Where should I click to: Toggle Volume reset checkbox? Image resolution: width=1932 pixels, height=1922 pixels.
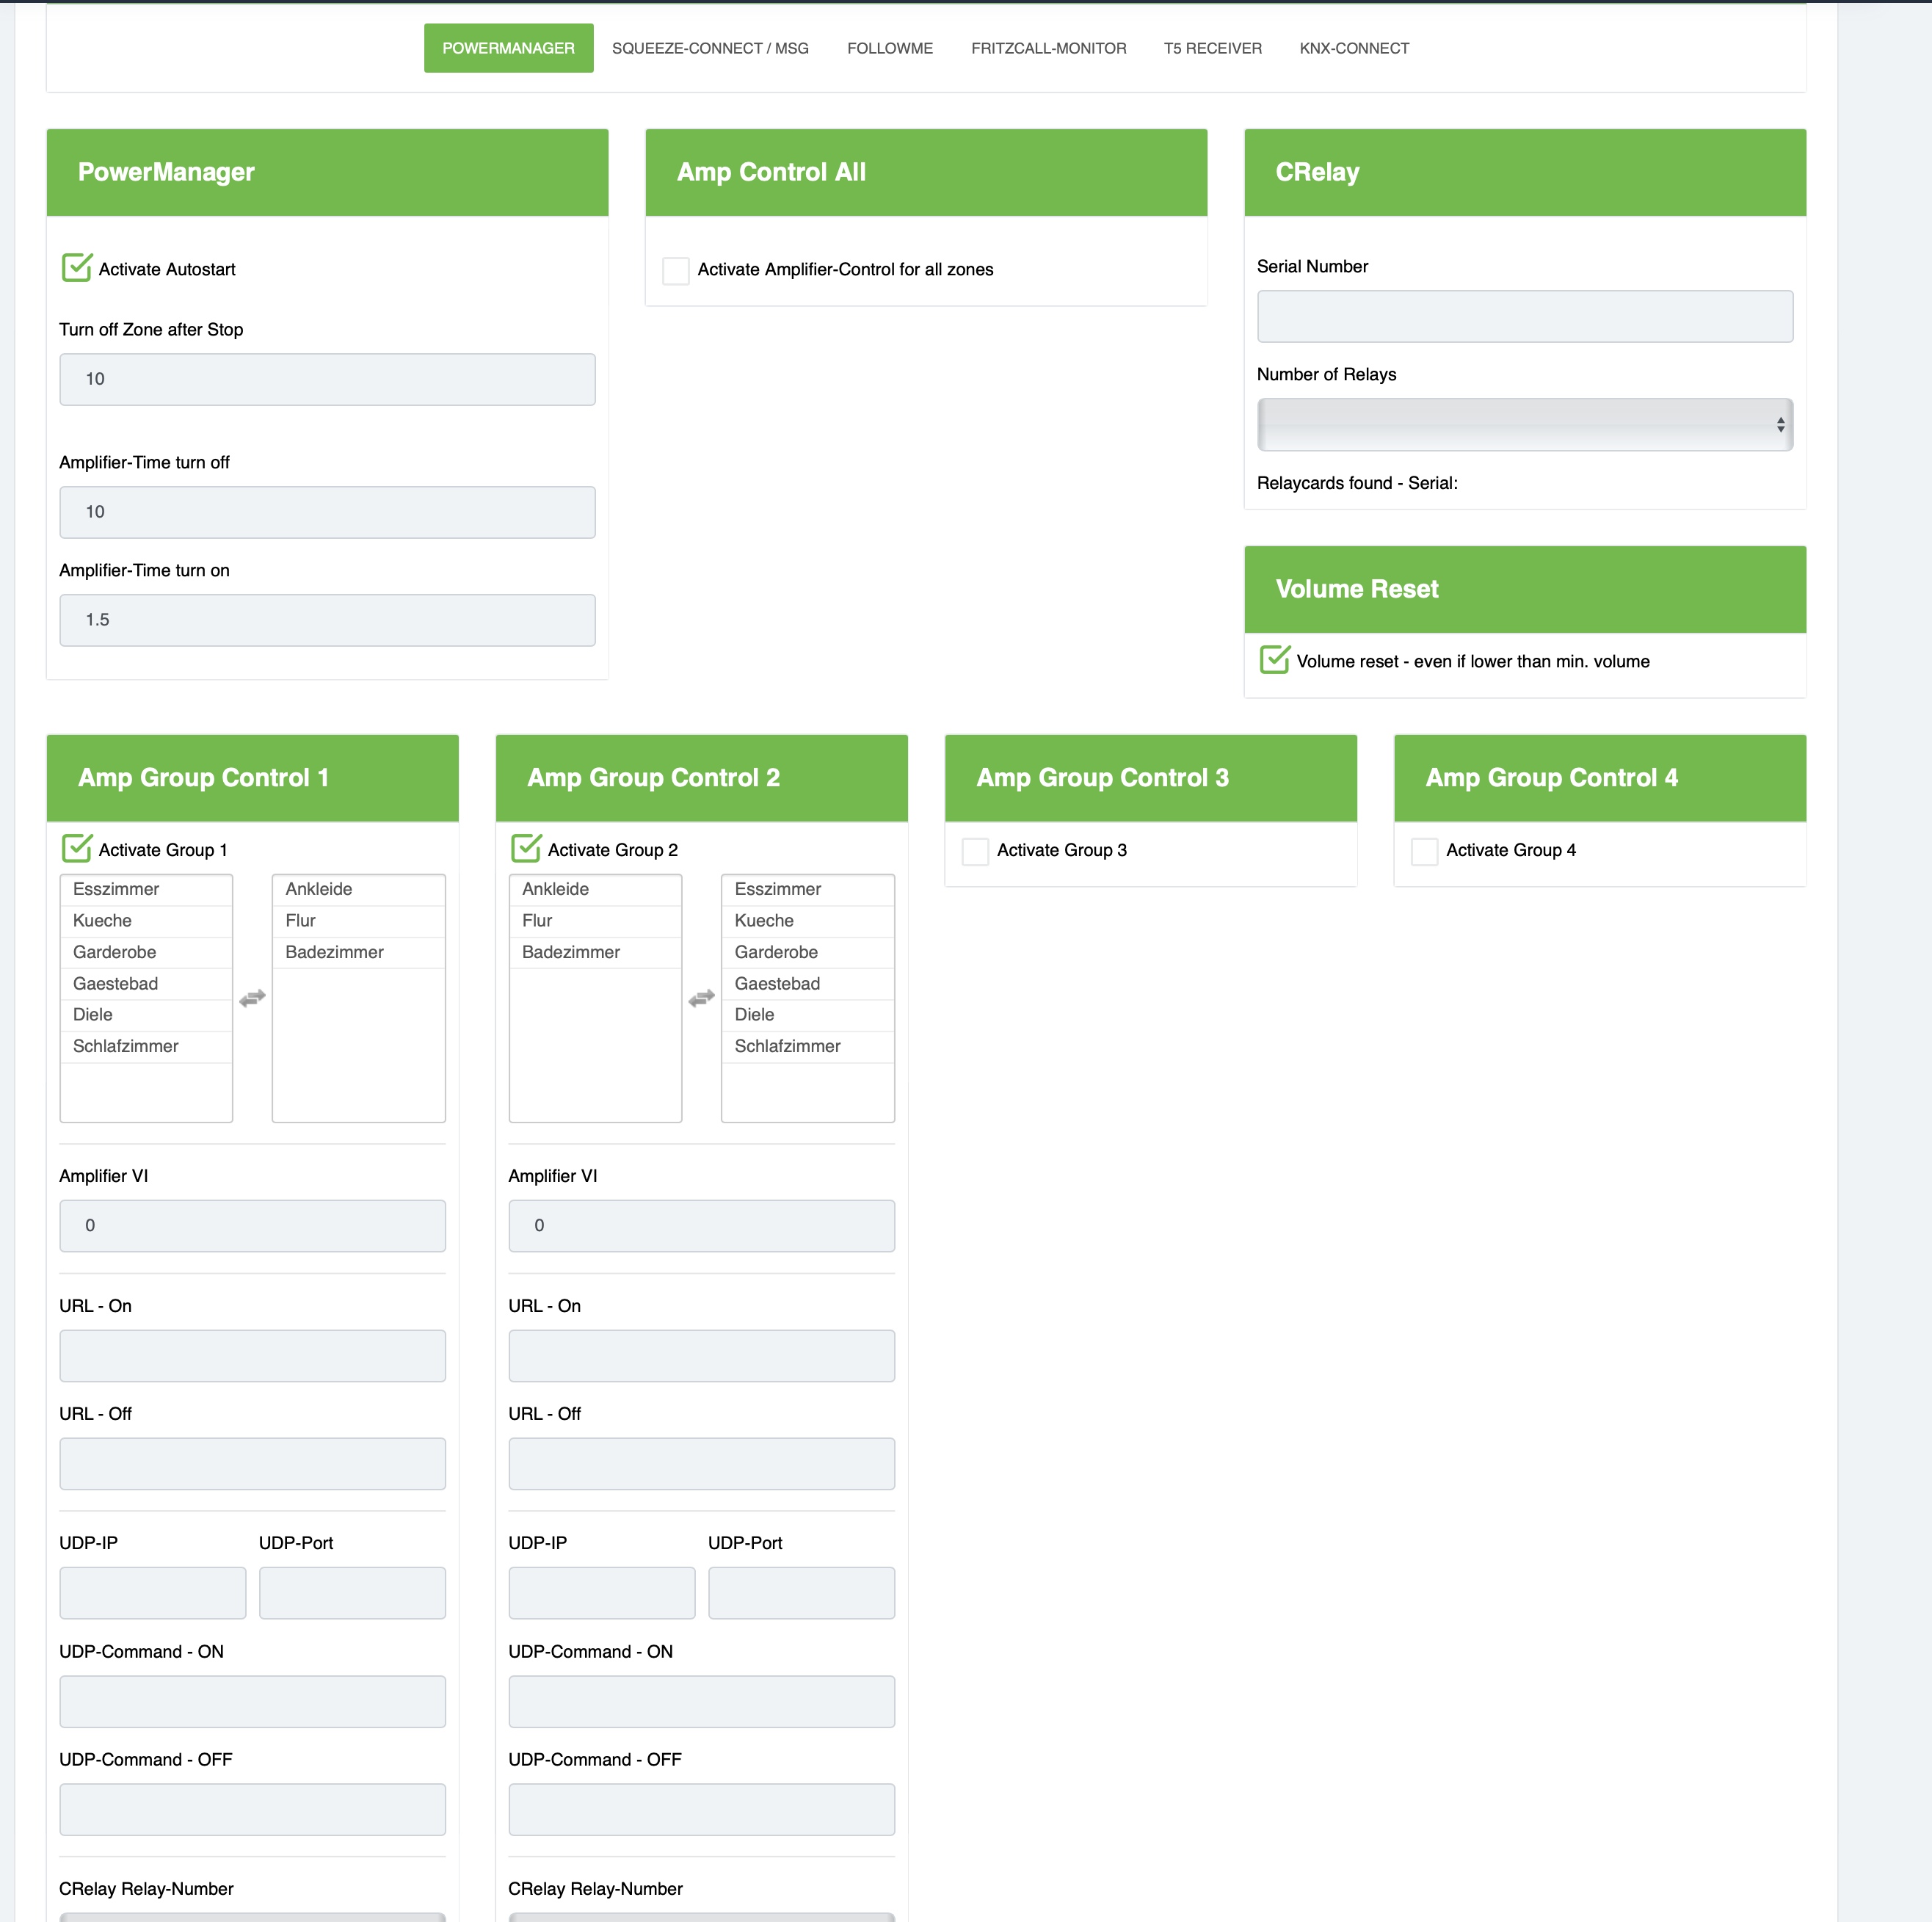[1274, 660]
